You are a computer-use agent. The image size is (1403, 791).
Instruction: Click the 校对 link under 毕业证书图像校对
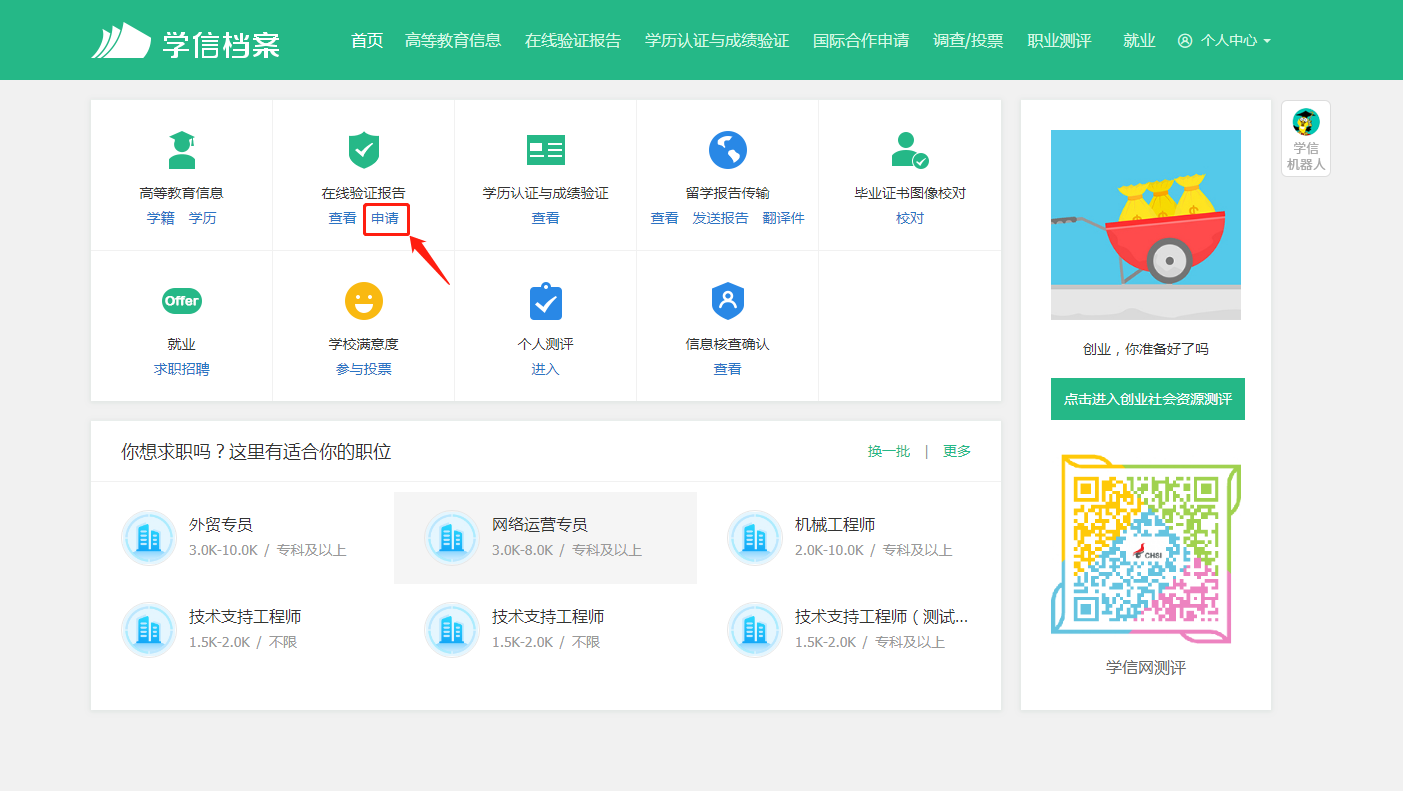pyautogui.click(x=910, y=218)
